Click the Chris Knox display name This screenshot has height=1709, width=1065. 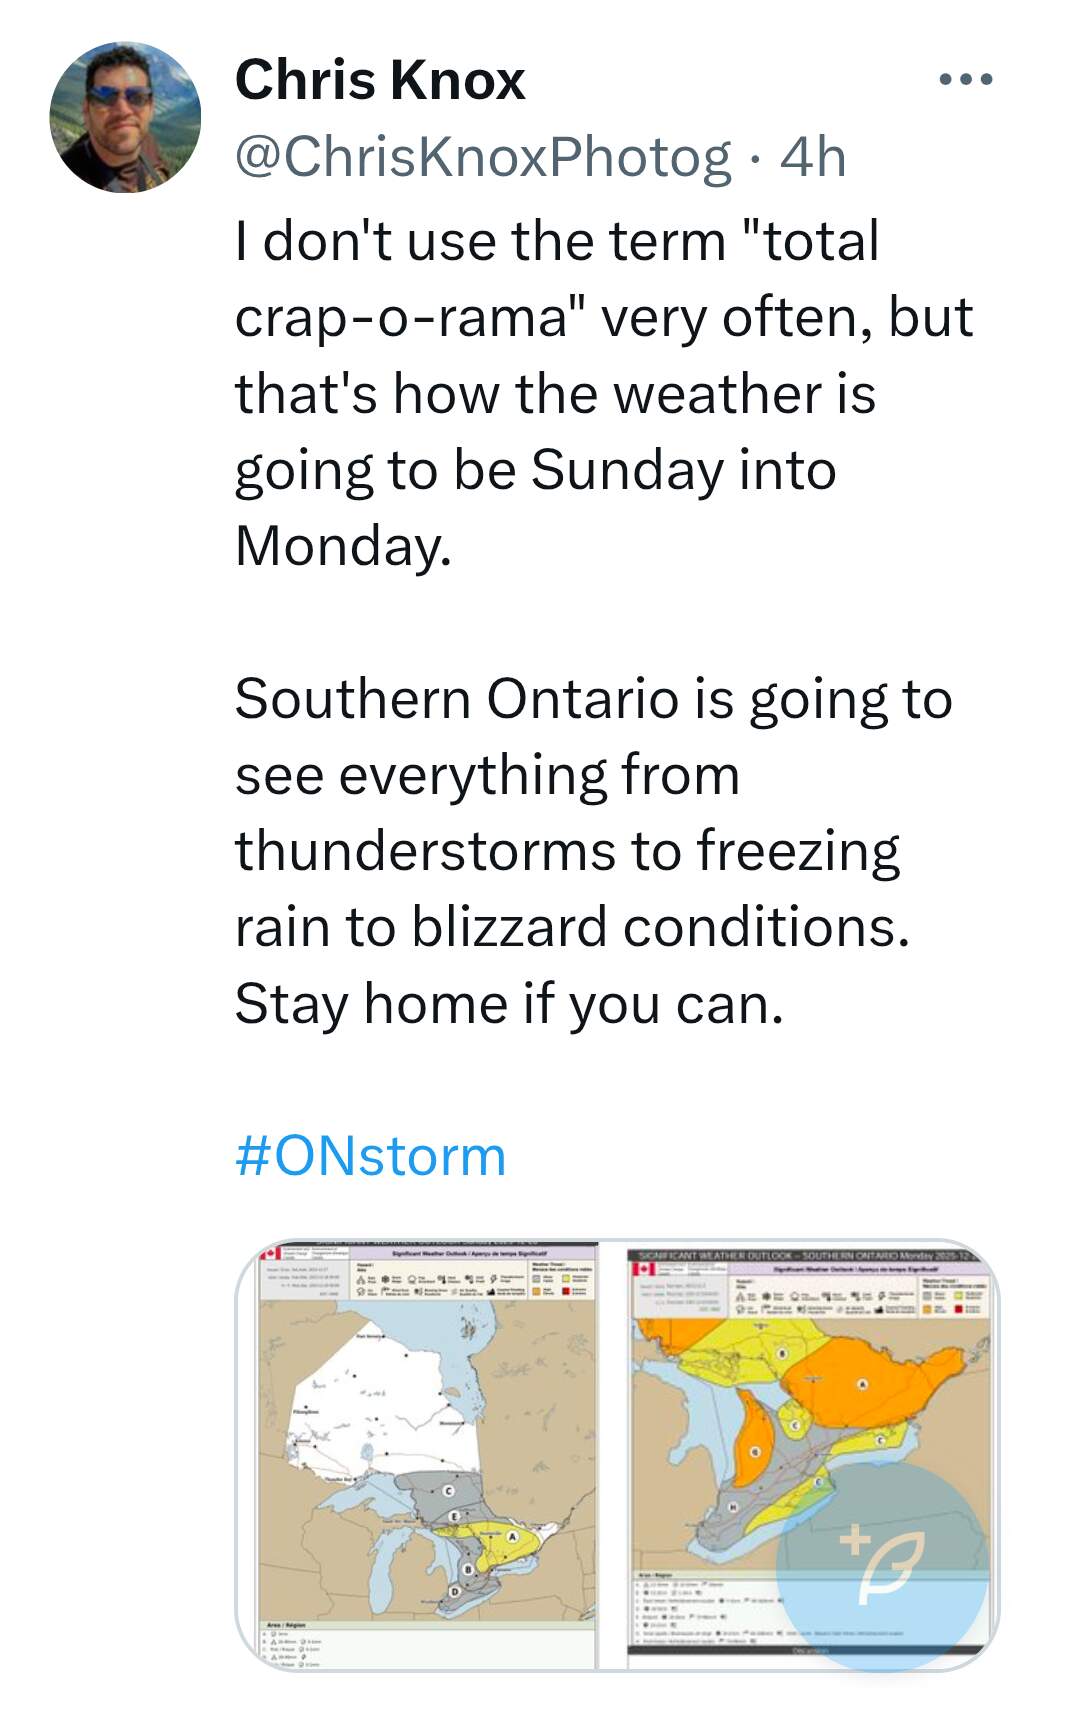pyautogui.click(x=380, y=80)
